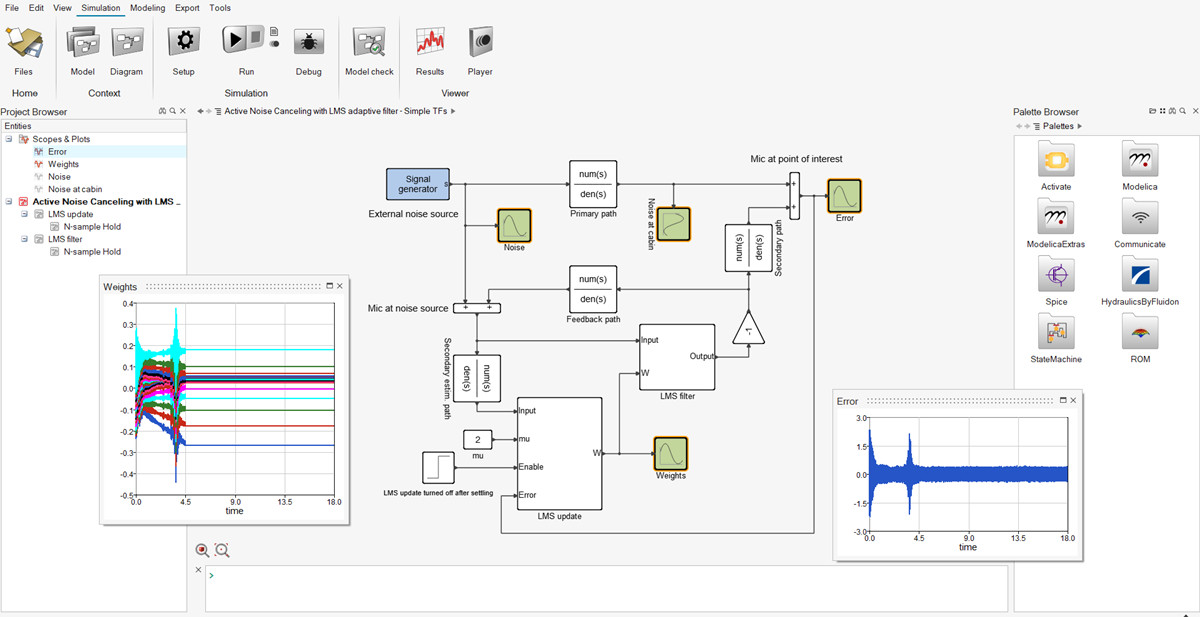Click the Diagram context icon

127,42
